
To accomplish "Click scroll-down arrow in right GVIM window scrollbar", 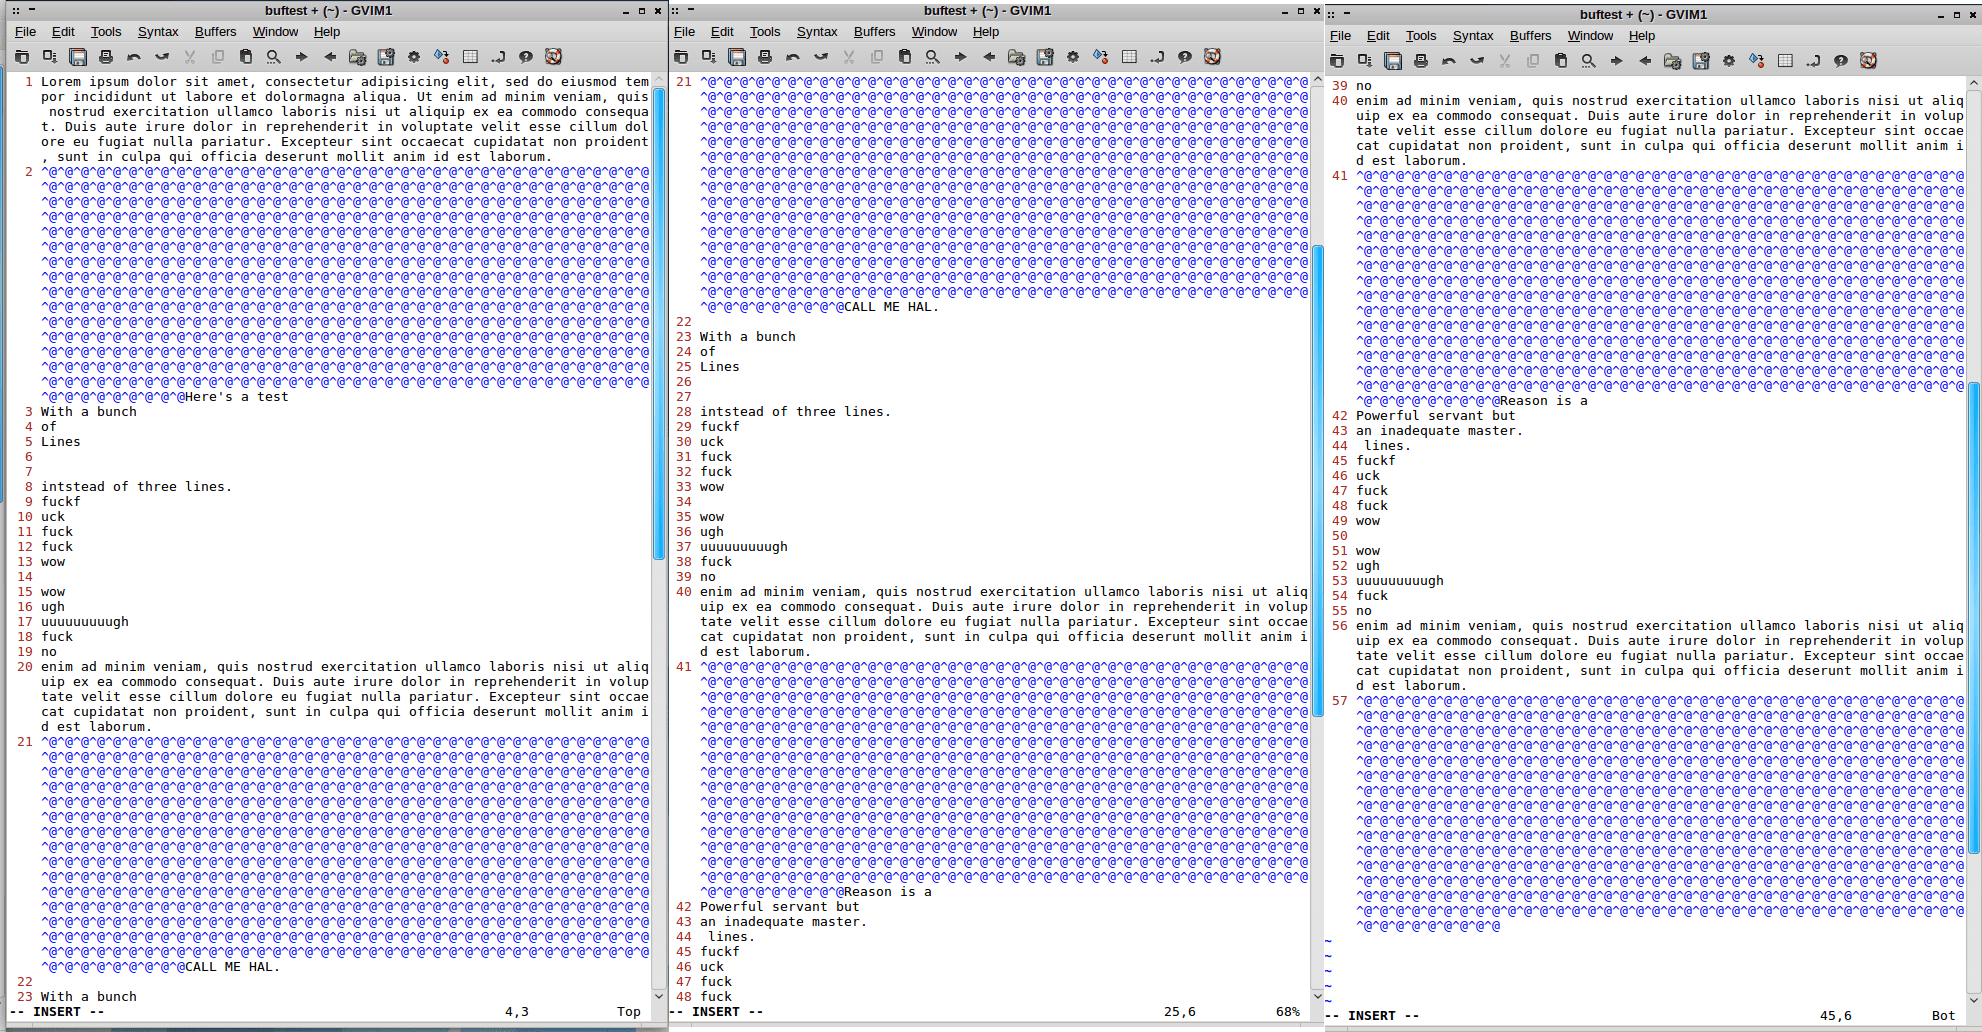I will click(x=1974, y=1000).
